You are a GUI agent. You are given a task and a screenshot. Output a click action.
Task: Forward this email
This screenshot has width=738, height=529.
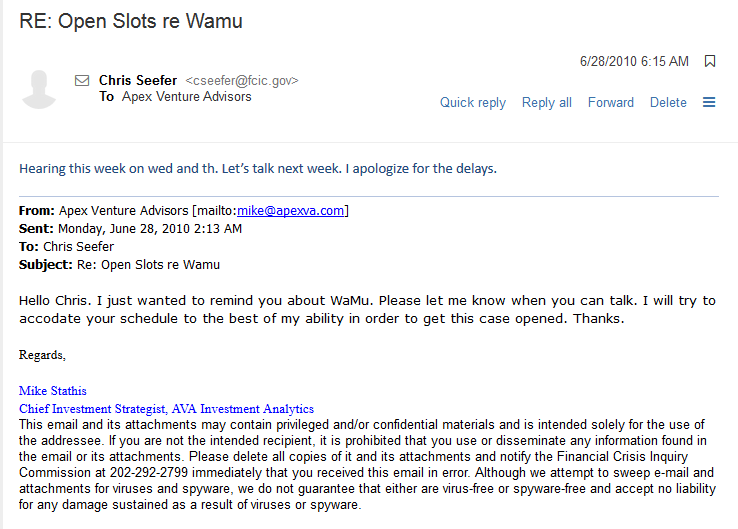pos(611,102)
